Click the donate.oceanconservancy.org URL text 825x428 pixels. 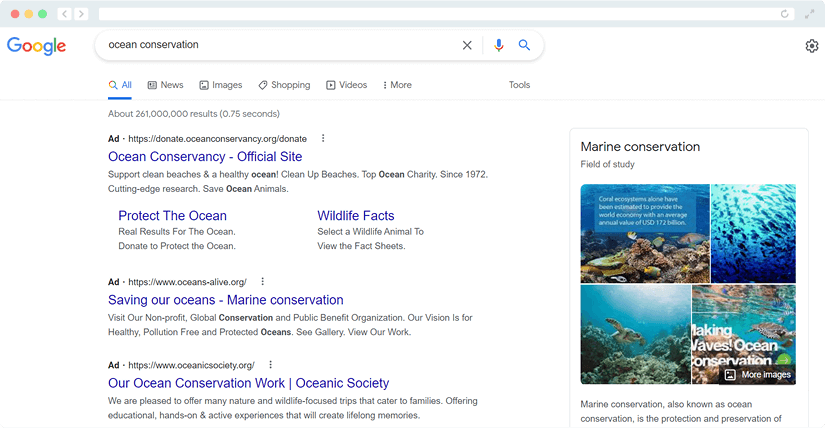[x=217, y=138]
